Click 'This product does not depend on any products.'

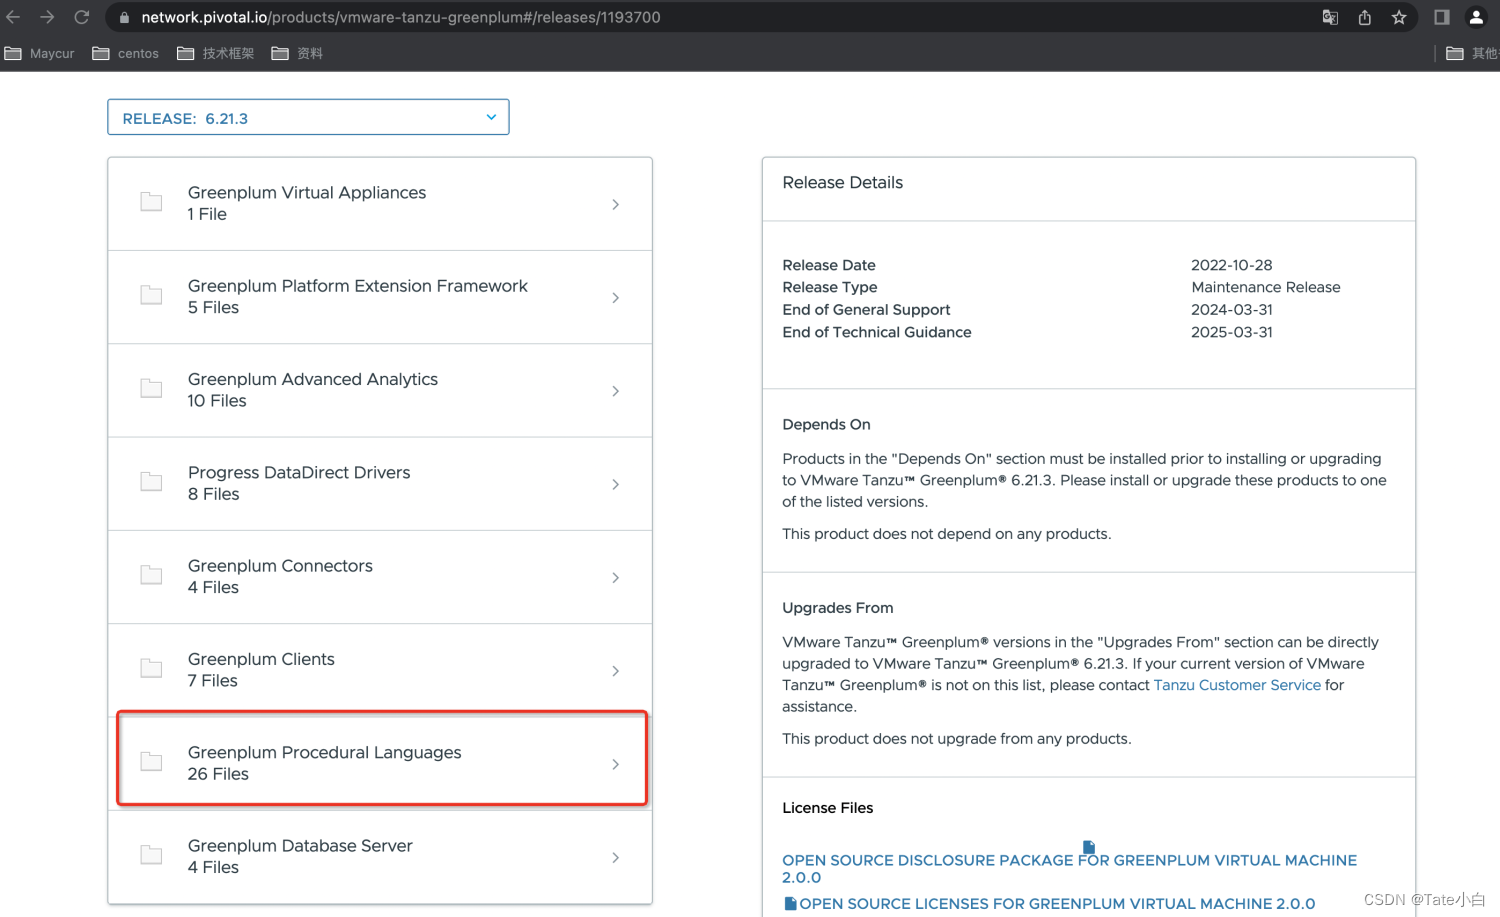(x=947, y=534)
